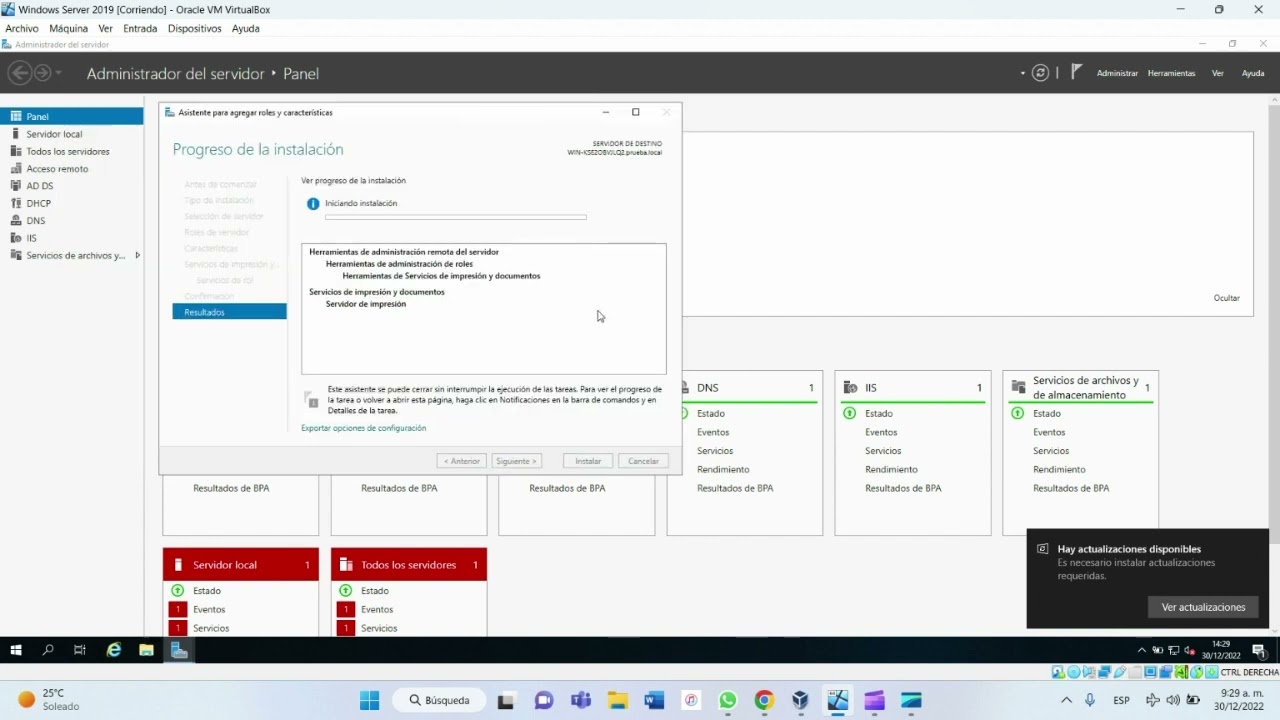This screenshot has height=720, width=1280.
Task: Go back in Server Manager navigation
Action: [19, 73]
